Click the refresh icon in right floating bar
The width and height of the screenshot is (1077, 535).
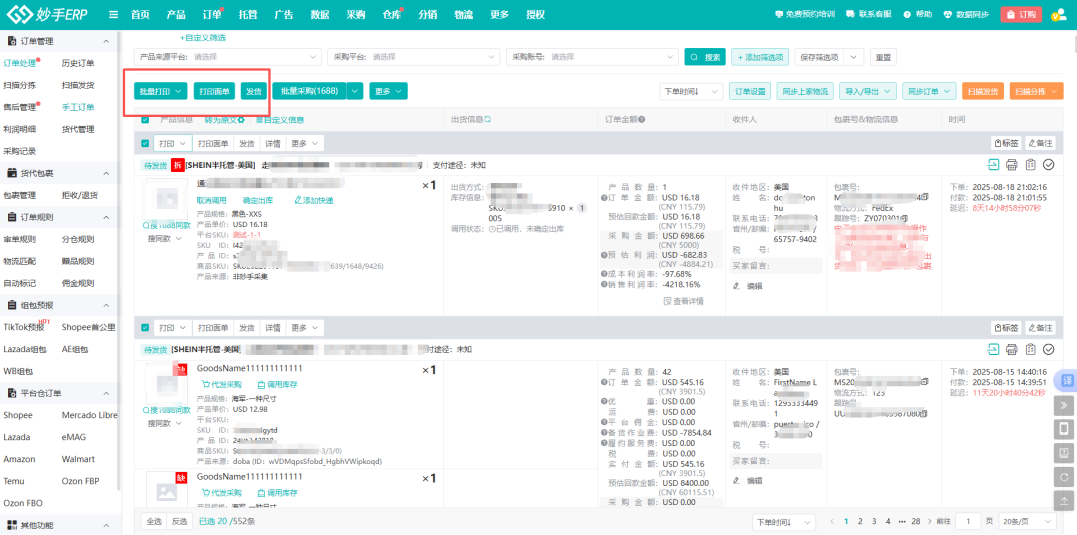(1066, 477)
